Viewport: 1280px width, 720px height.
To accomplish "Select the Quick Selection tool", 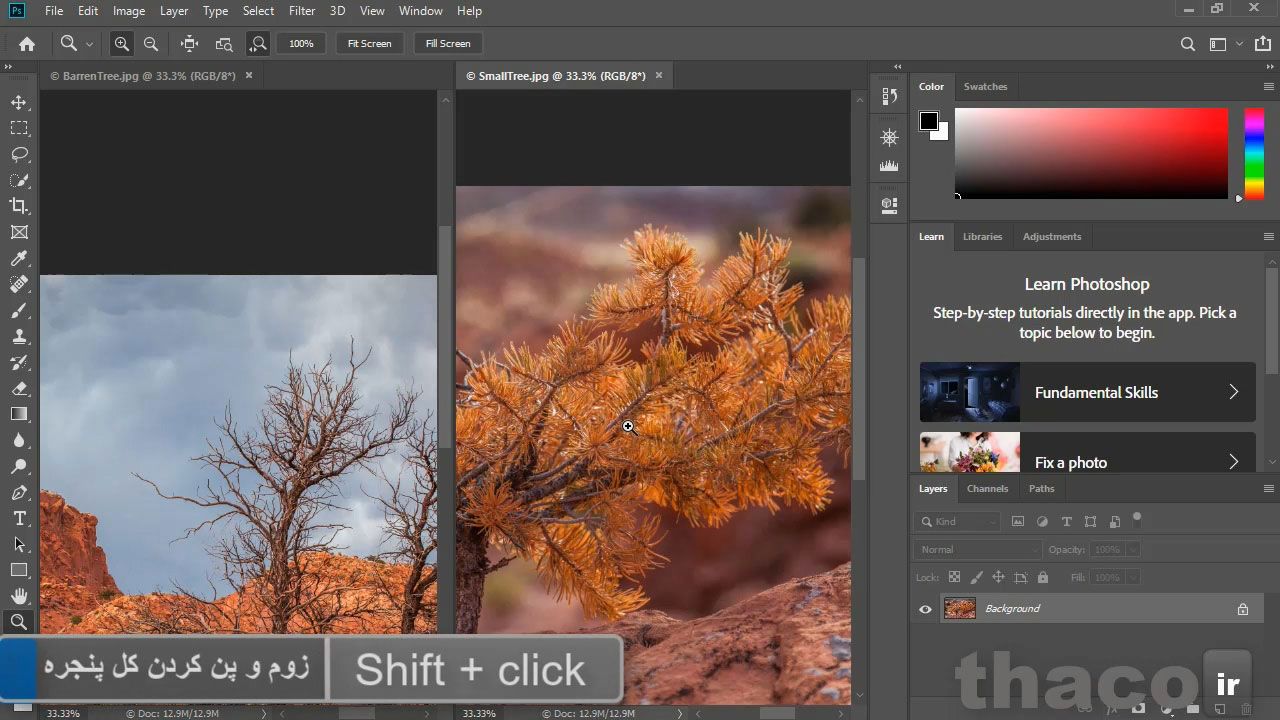I will (19, 180).
